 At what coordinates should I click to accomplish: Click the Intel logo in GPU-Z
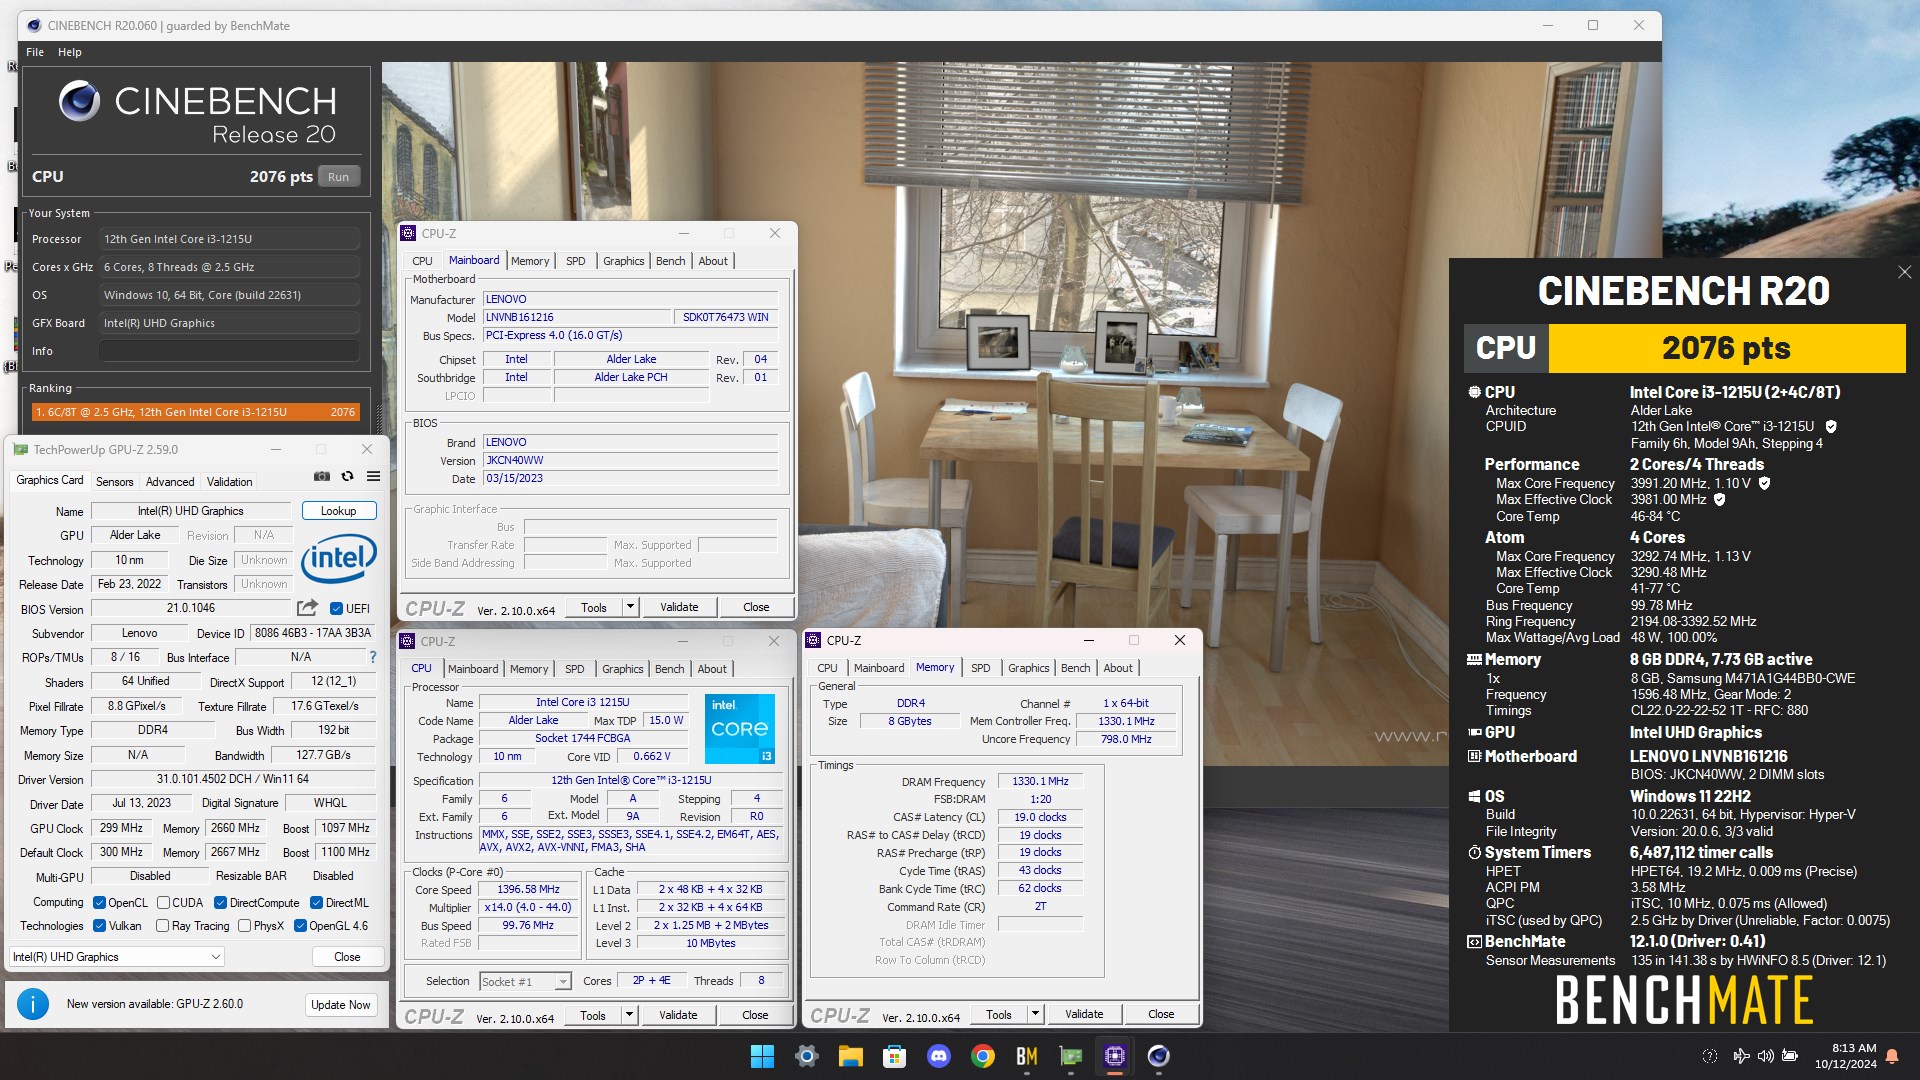[339, 558]
